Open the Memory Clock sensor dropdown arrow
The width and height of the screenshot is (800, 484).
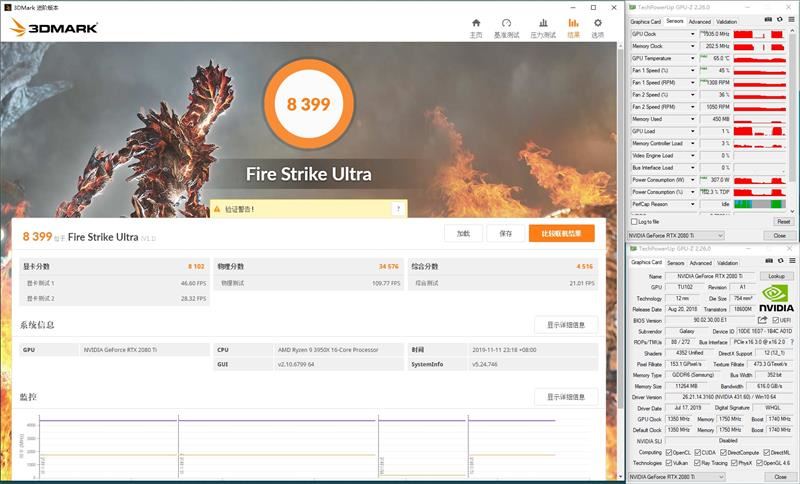coord(692,46)
